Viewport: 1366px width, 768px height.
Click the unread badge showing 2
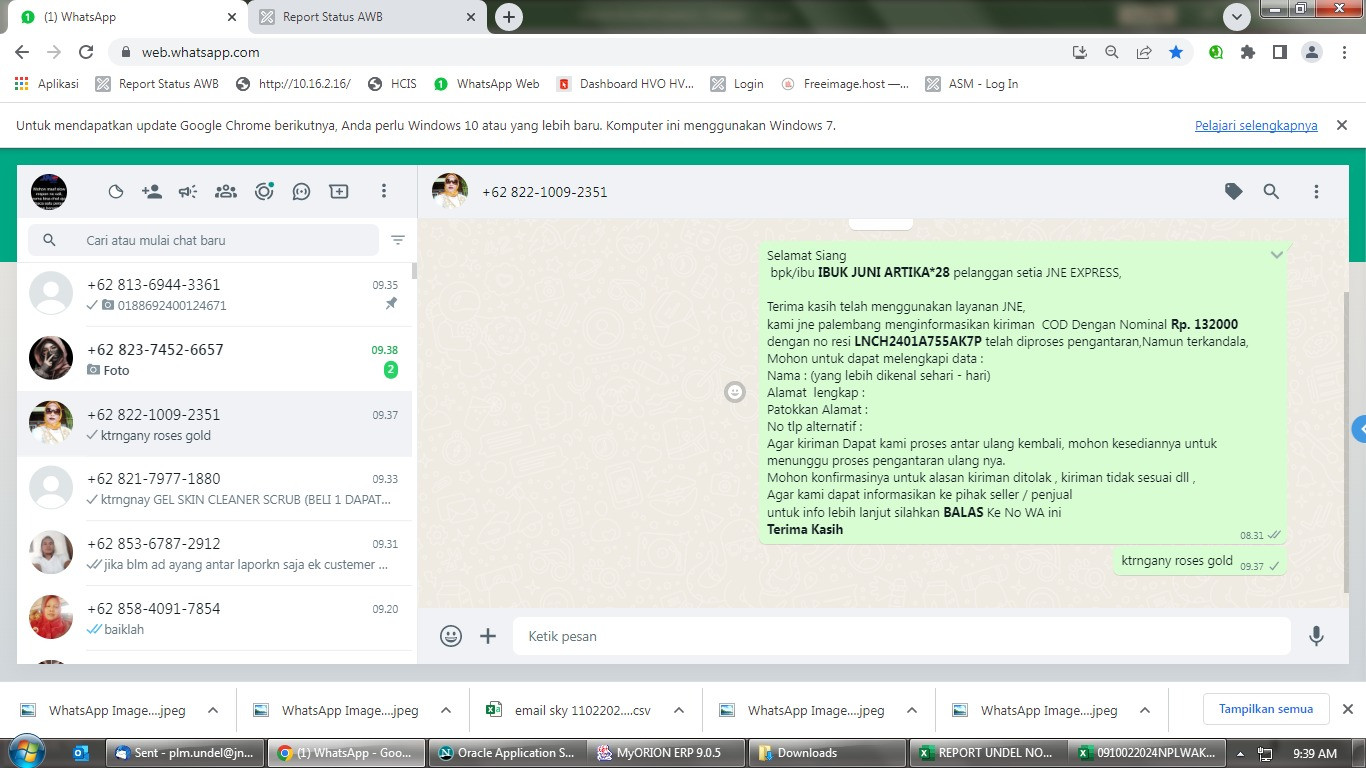click(x=391, y=370)
